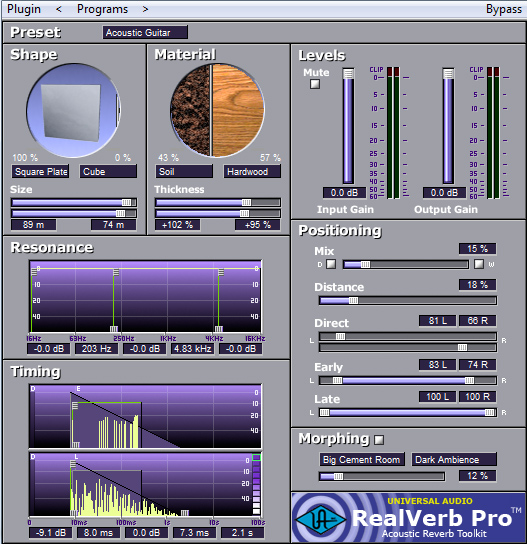
Task: Click the +95 % thickness value field
Action: coord(257,224)
